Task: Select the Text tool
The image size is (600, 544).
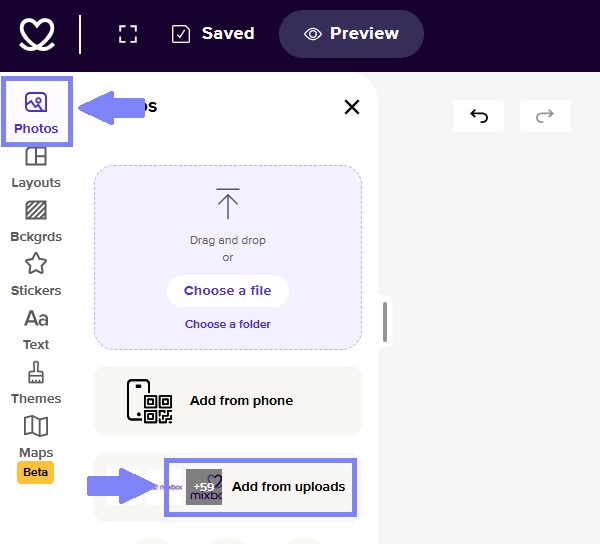Action: pyautogui.click(x=36, y=330)
